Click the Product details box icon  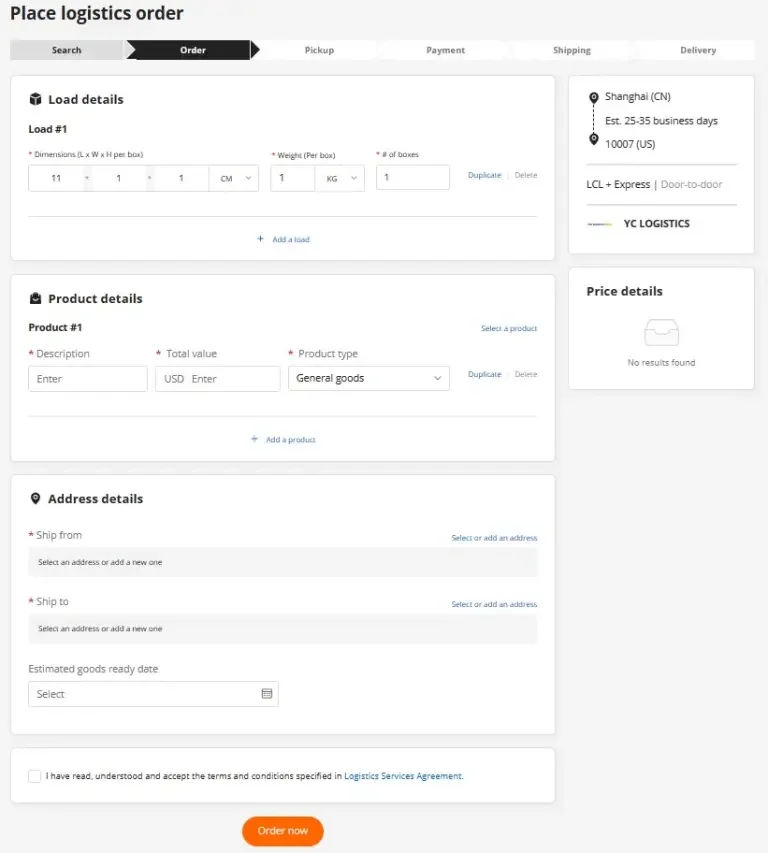[x=37, y=298]
